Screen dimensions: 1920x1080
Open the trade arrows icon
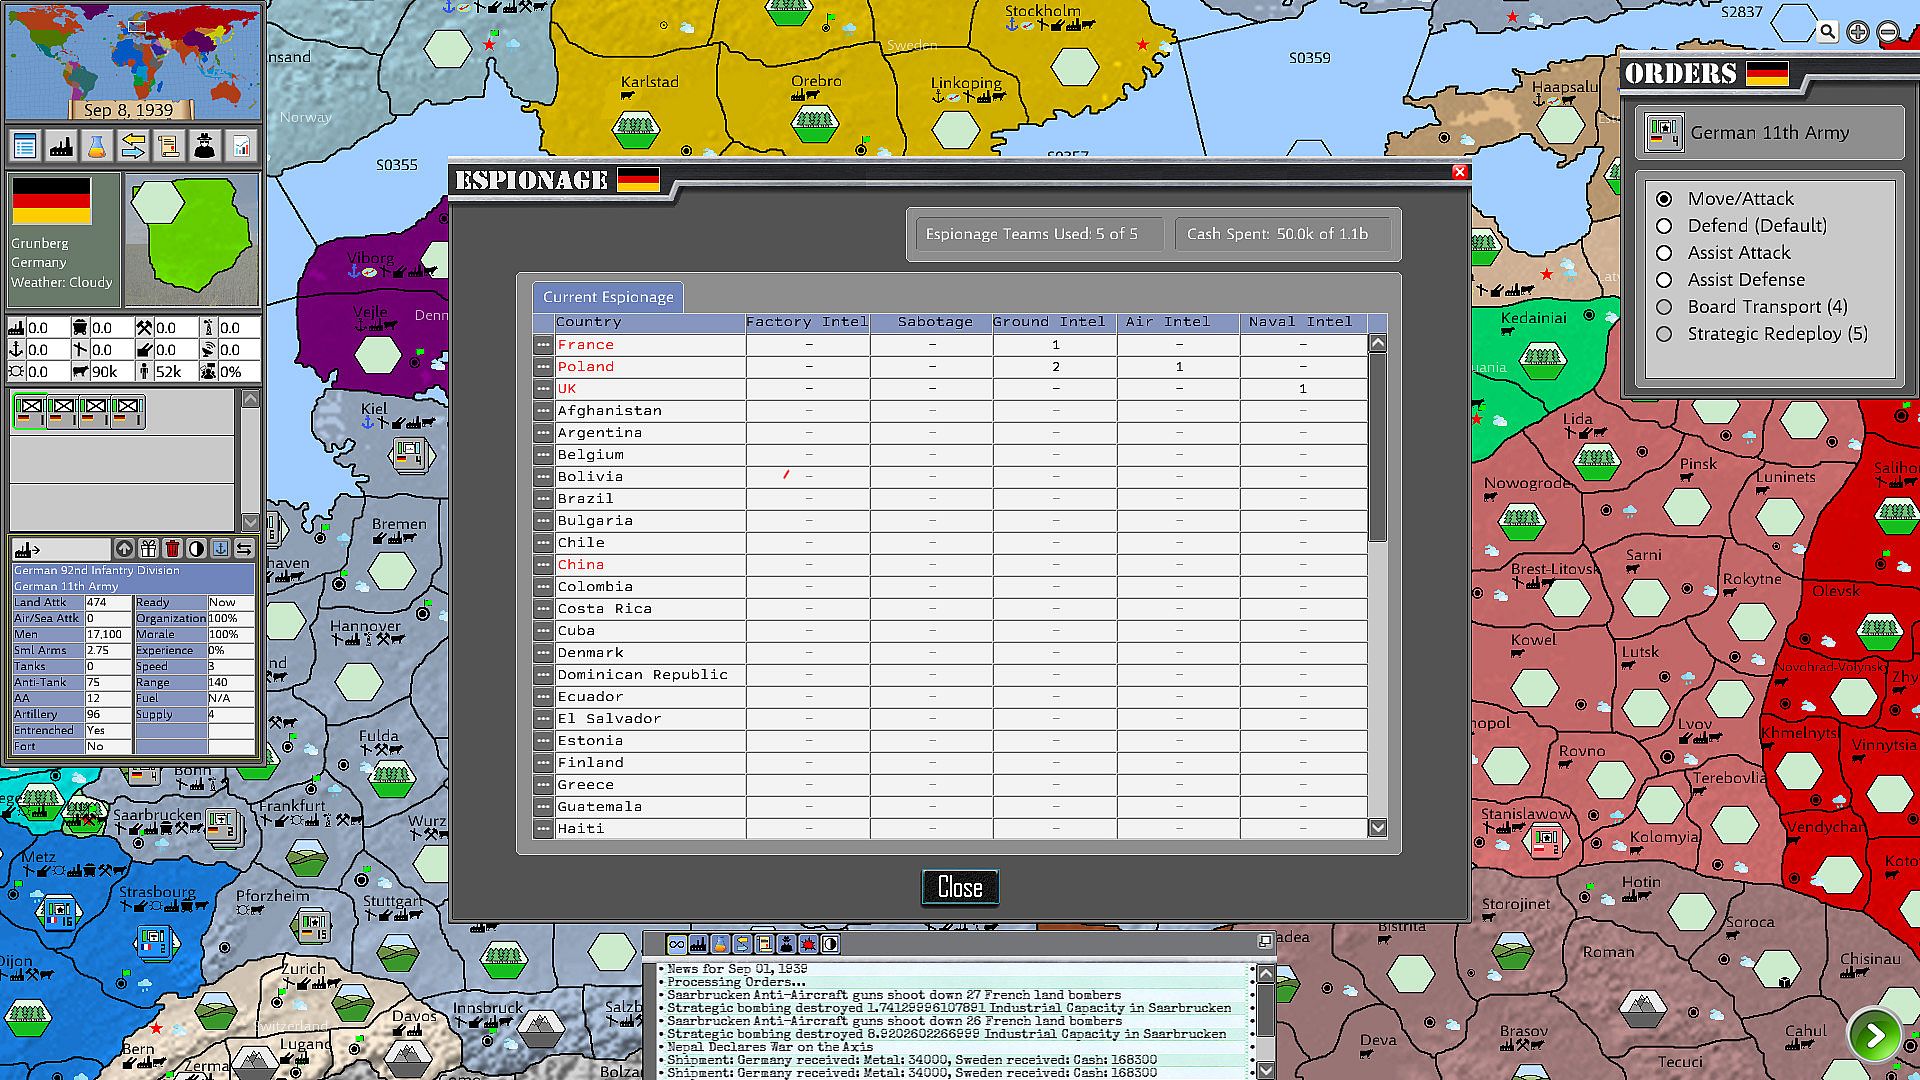point(133,147)
